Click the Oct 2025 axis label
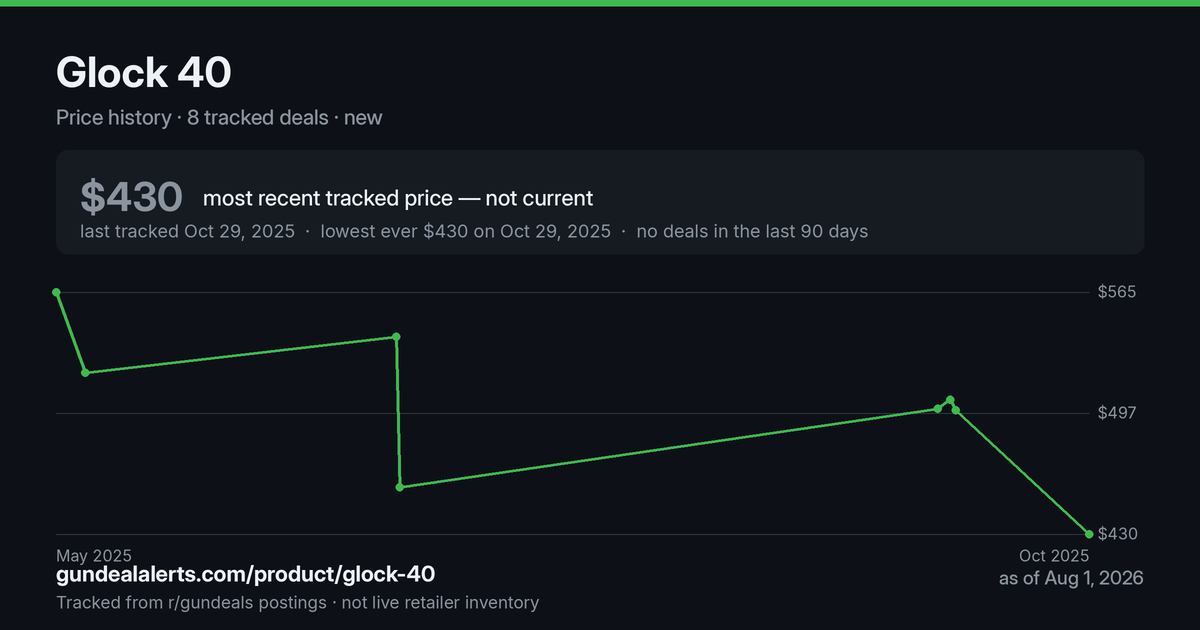Screen dimensions: 1200x630 tap(1054, 555)
